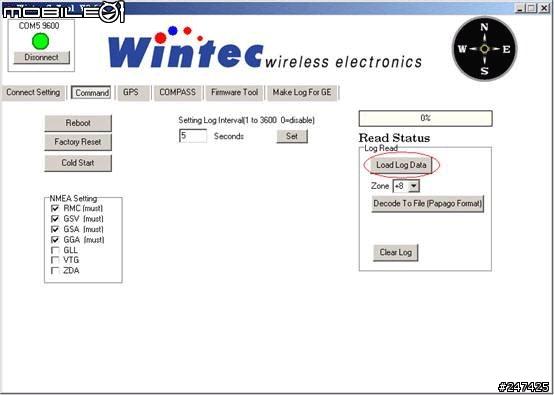The width and height of the screenshot is (554, 395).
Task: Click the compass rose image
Action: [x=484, y=49]
